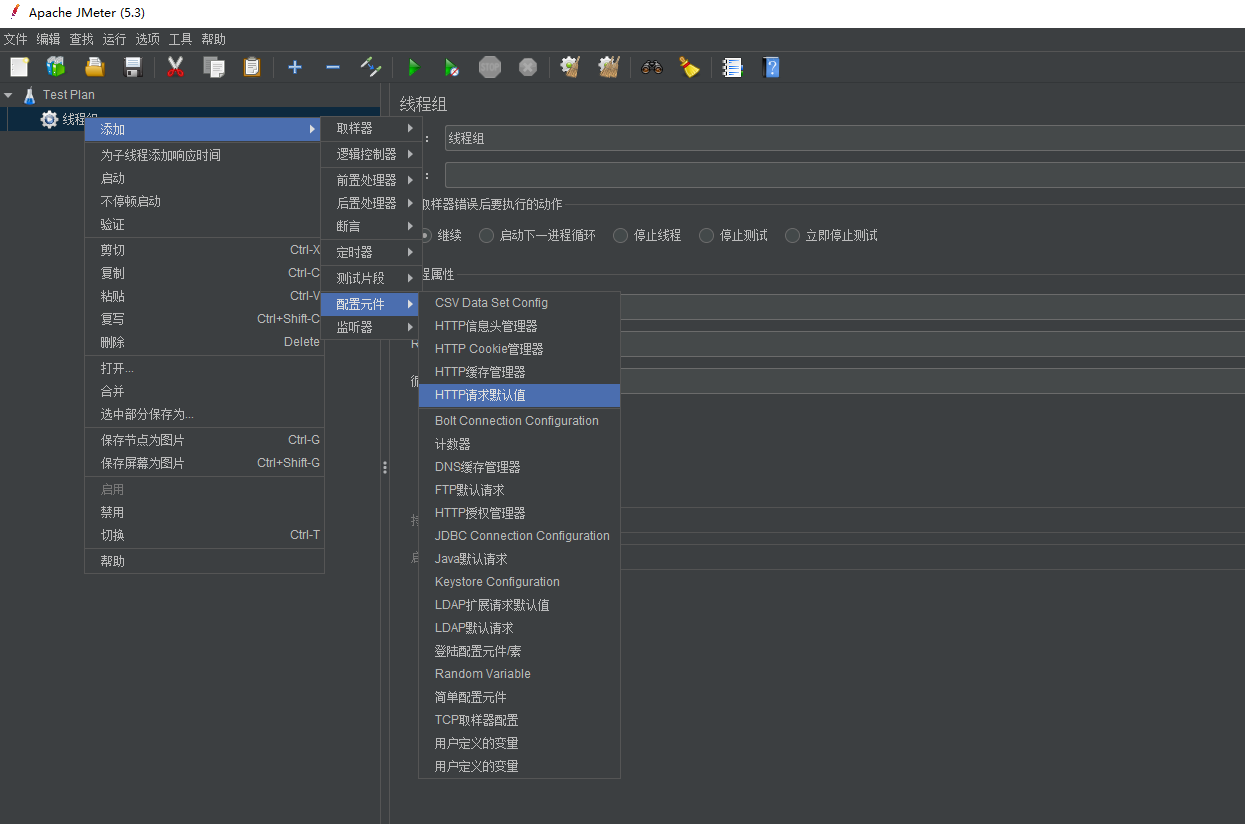Choose 剪切 in the context menu
The image size is (1245, 824).
pos(204,250)
